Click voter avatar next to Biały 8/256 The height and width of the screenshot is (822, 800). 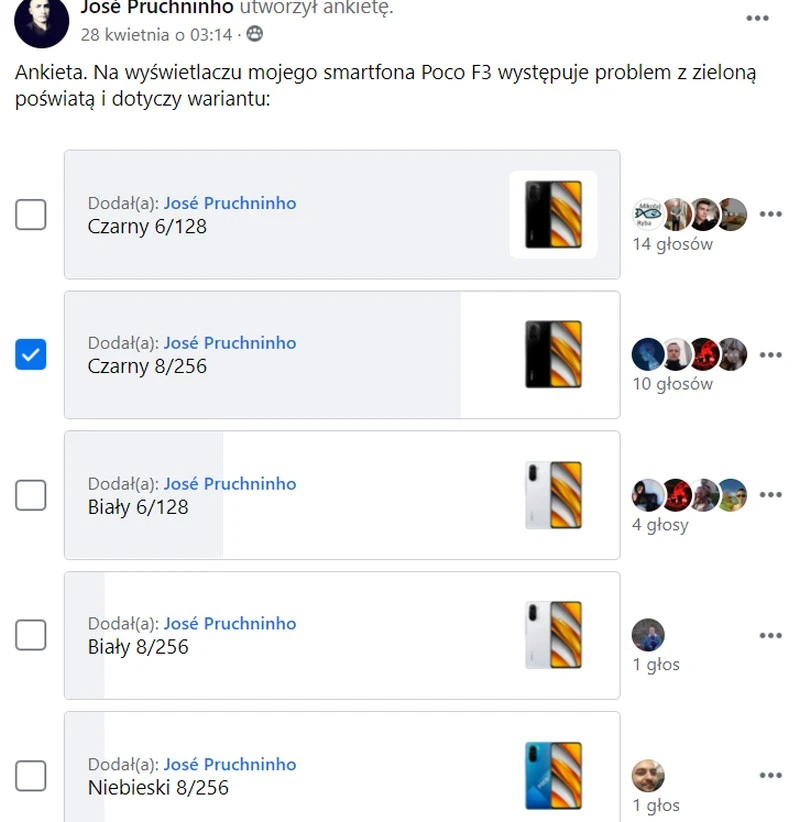coord(648,634)
